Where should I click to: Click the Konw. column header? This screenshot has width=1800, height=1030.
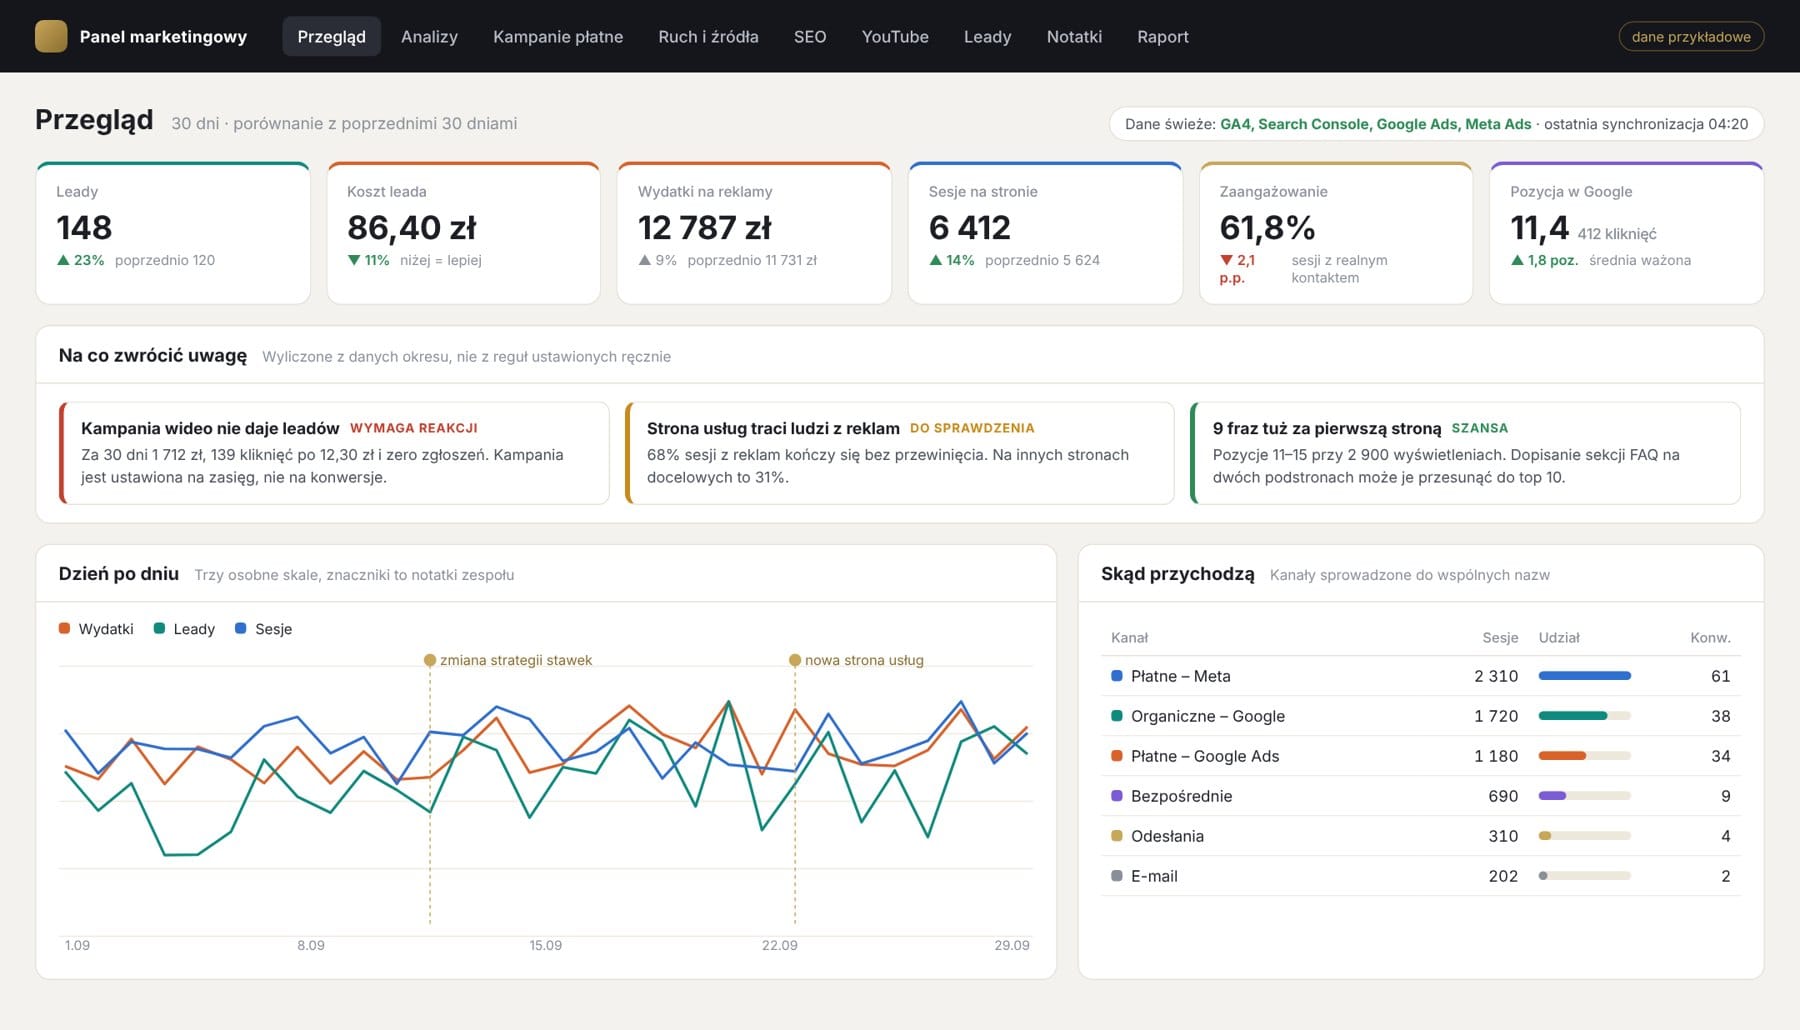(1710, 638)
